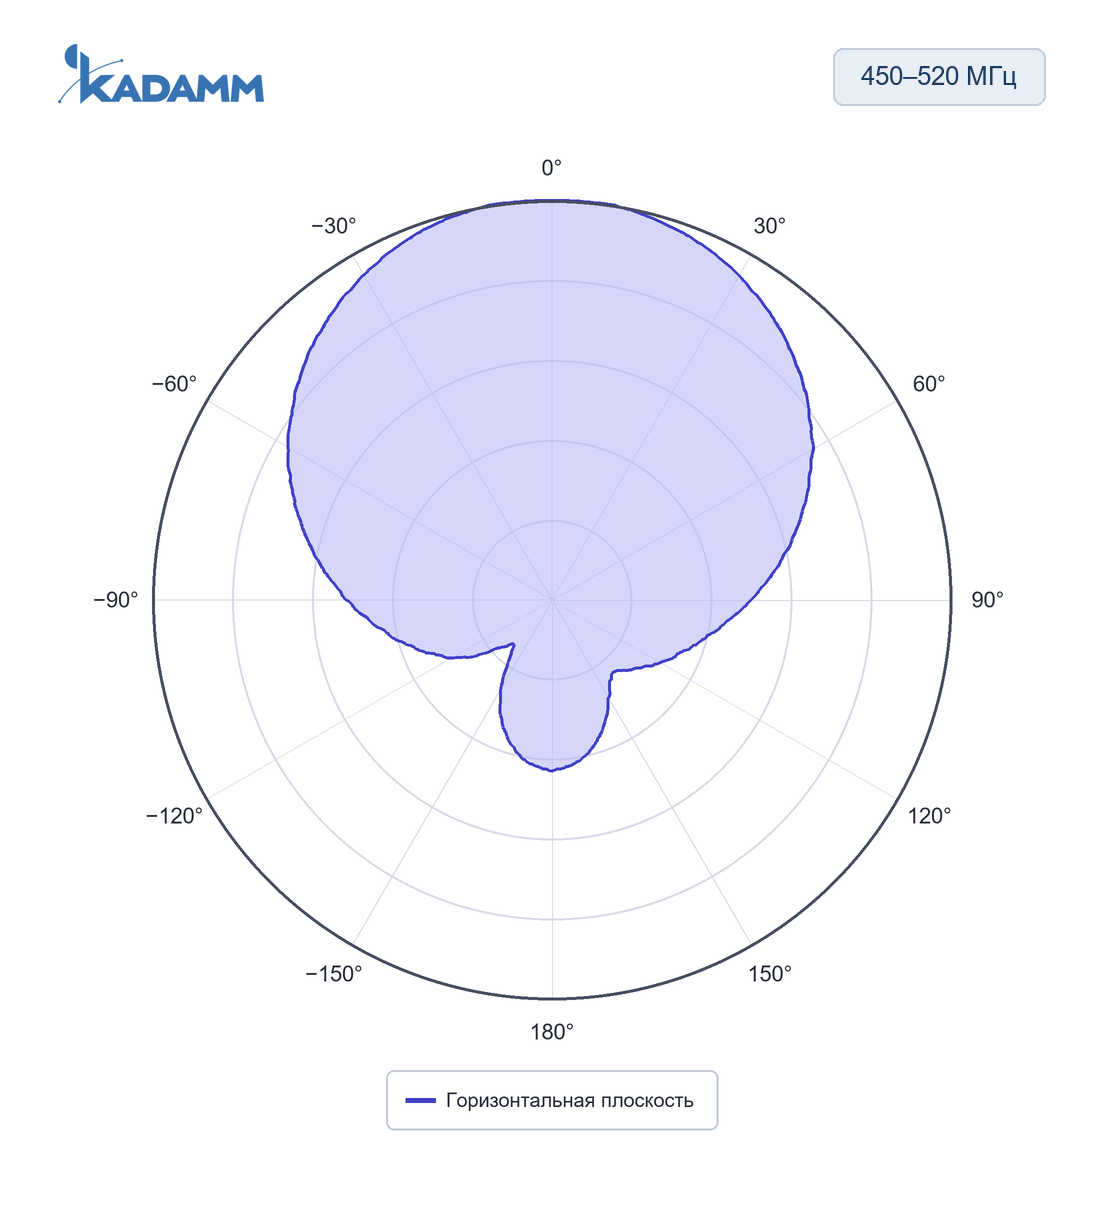Click the 180° angle label
The width and height of the screenshot is (1104, 1211).
point(552,1032)
